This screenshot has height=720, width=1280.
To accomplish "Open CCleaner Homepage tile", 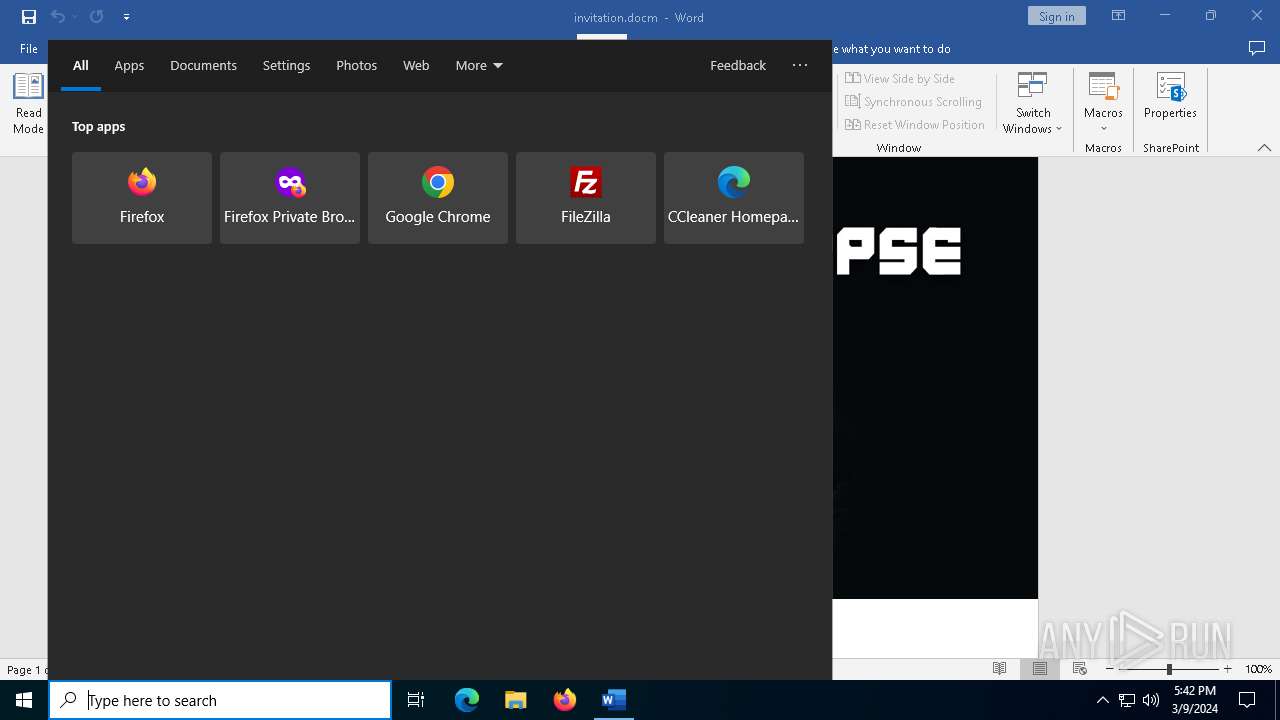I will point(734,198).
